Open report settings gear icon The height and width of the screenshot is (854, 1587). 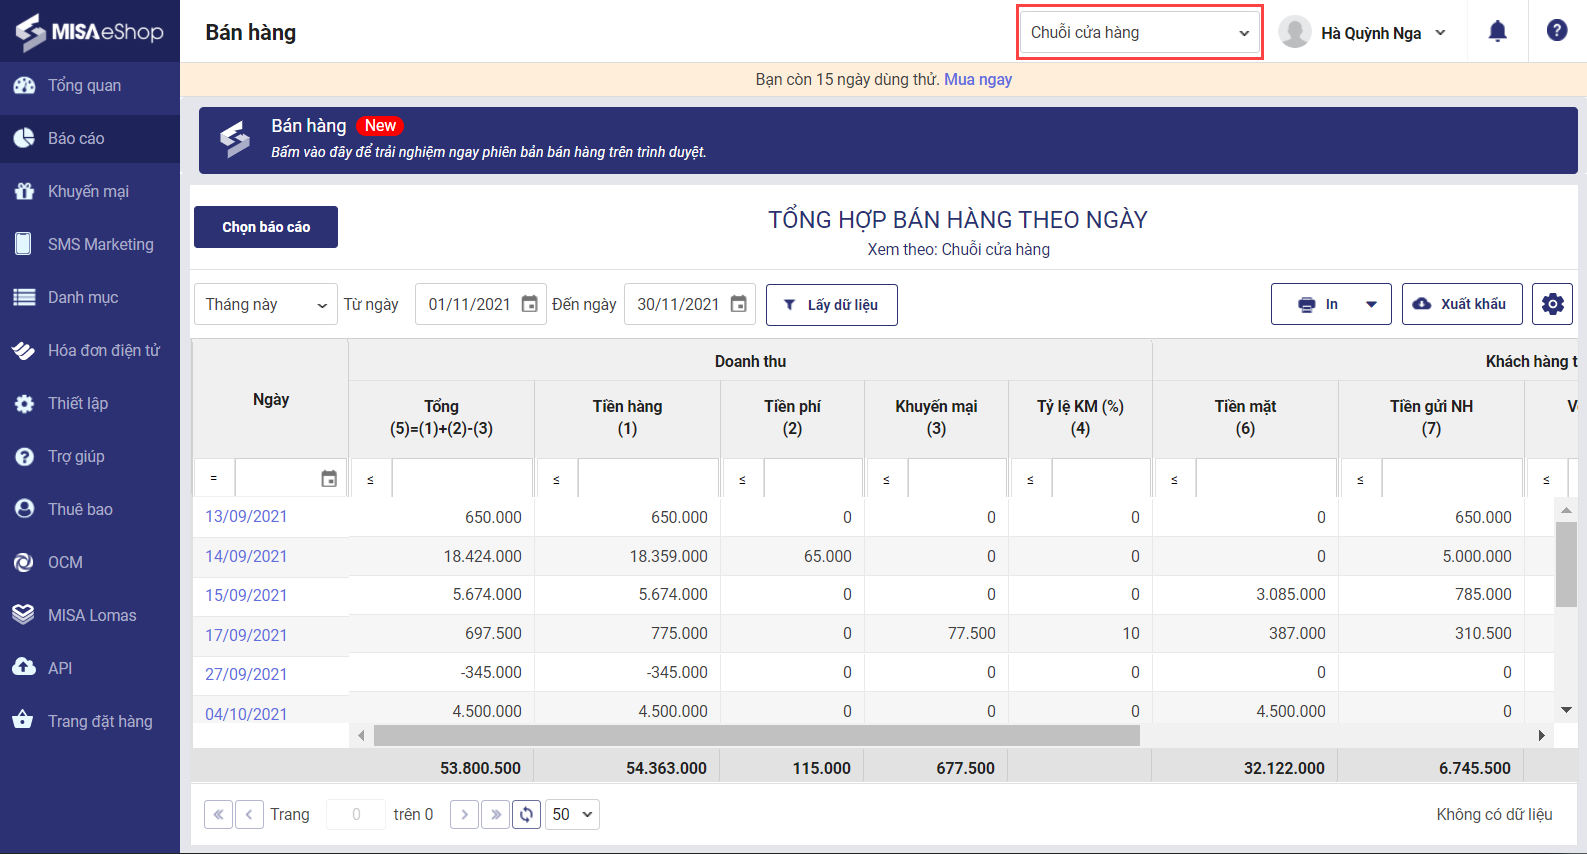tap(1552, 304)
